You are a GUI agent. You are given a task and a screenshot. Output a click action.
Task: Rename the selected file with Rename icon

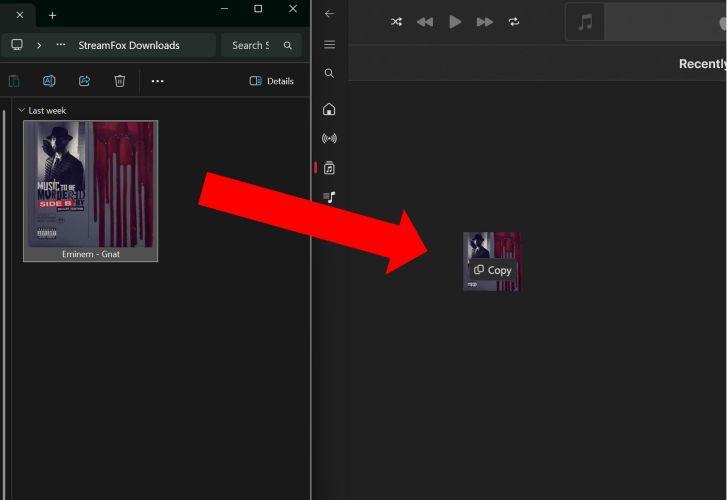(x=49, y=81)
